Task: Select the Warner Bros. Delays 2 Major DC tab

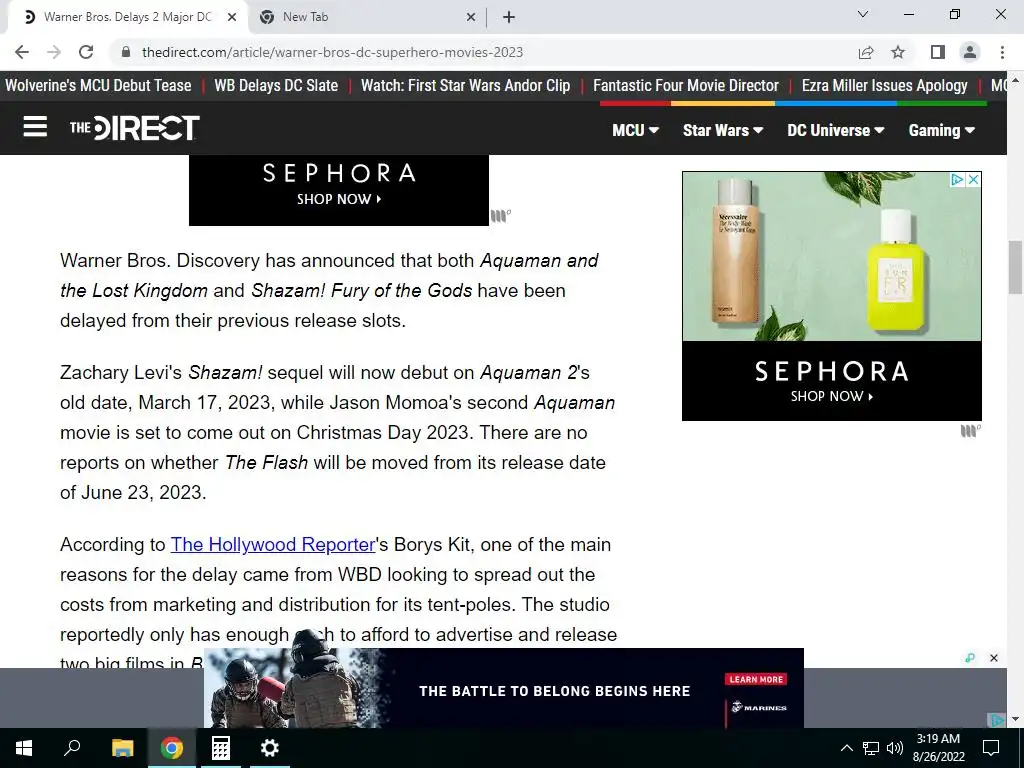Action: point(127,17)
